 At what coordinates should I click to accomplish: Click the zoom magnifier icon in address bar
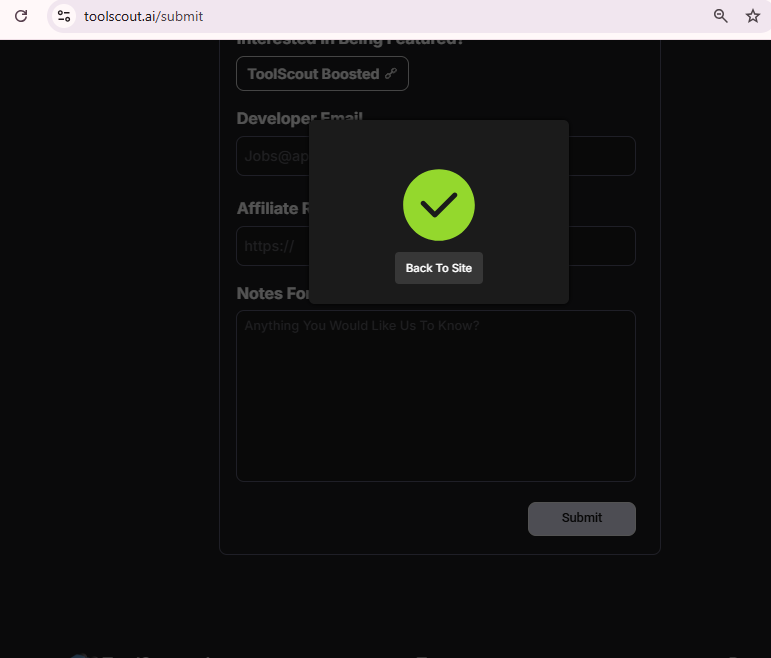pyautogui.click(x=720, y=16)
